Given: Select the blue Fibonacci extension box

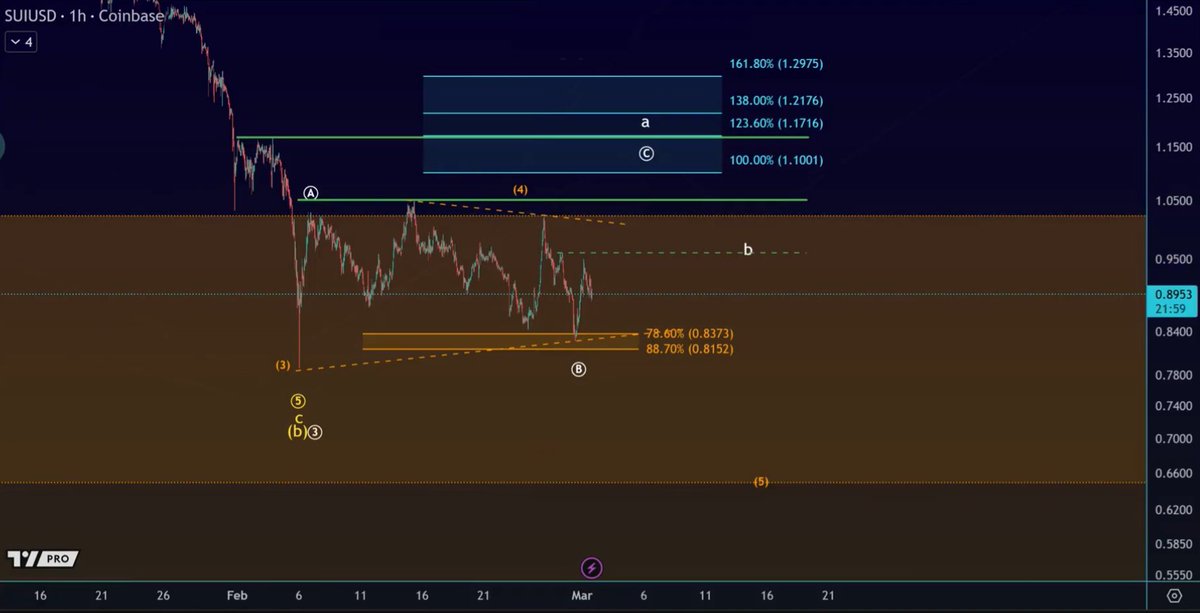Looking at the screenshot, I should (x=572, y=124).
